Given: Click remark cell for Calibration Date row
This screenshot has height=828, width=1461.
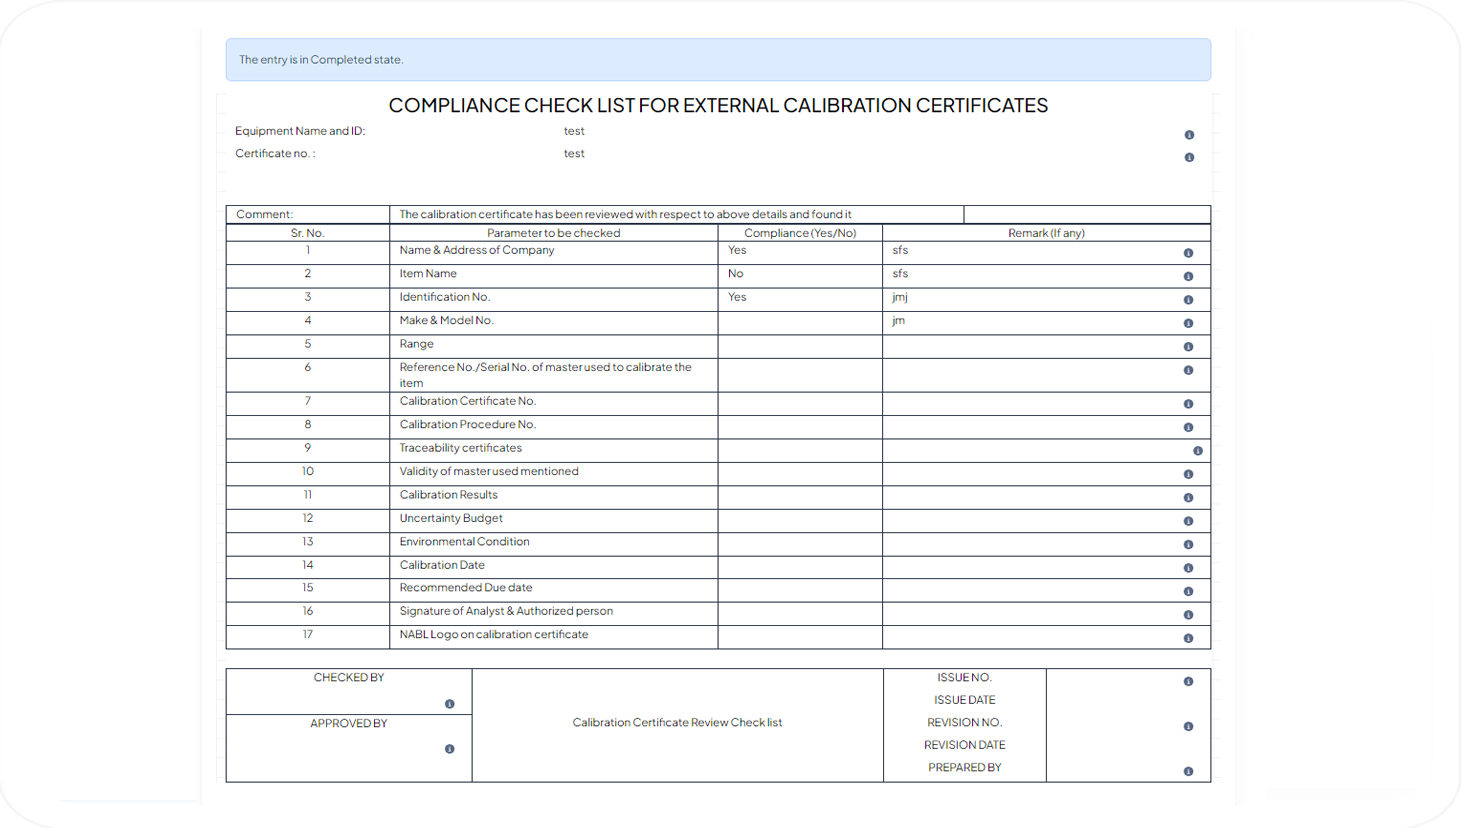Looking at the screenshot, I should (x=1030, y=567).
